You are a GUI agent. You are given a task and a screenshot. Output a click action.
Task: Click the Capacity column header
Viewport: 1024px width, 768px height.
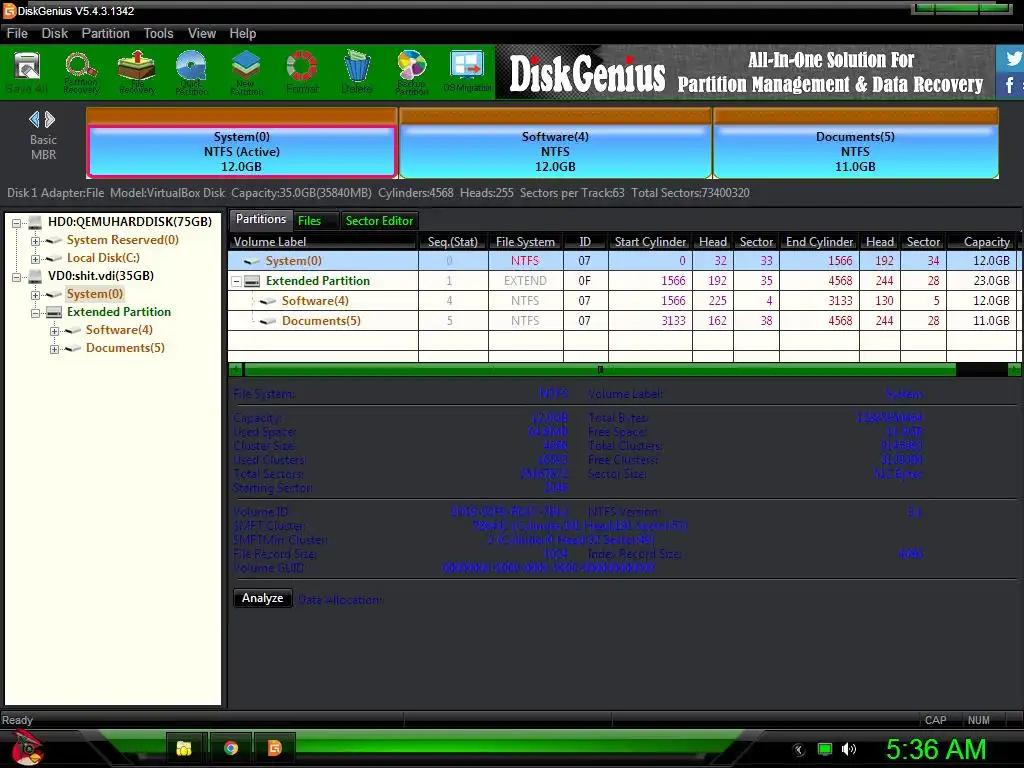[982, 242]
